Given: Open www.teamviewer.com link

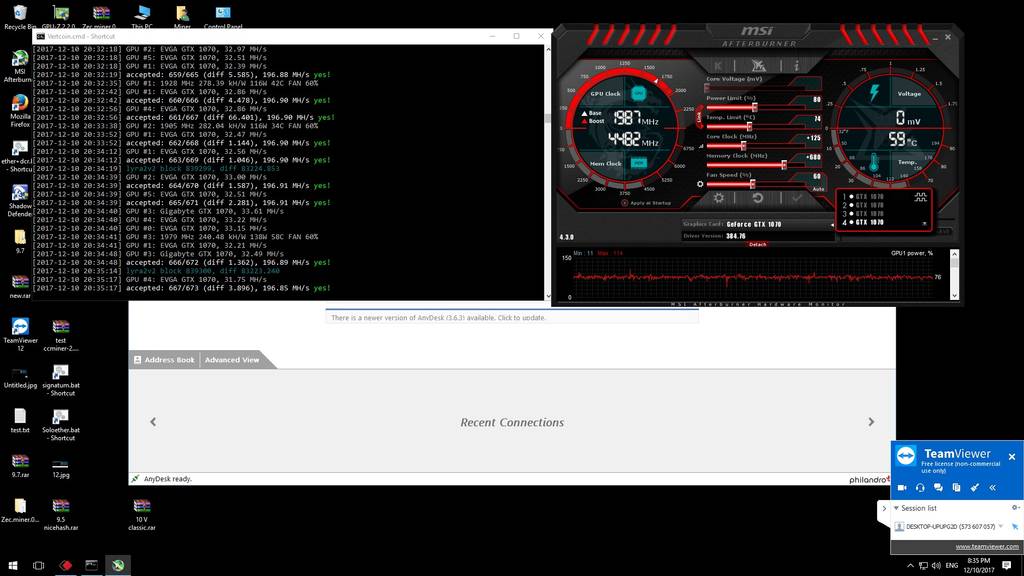Looking at the screenshot, I should pos(987,547).
